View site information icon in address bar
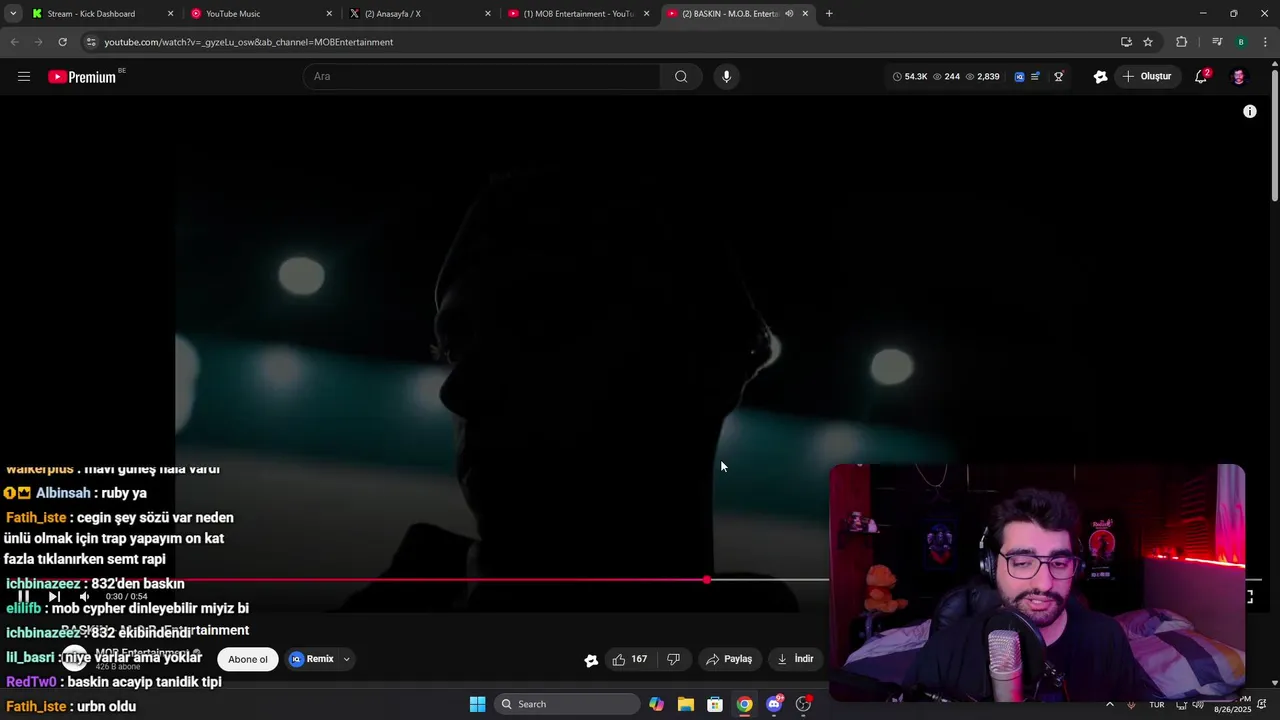Viewport: 1280px width, 720px height. [x=91, y=42]
